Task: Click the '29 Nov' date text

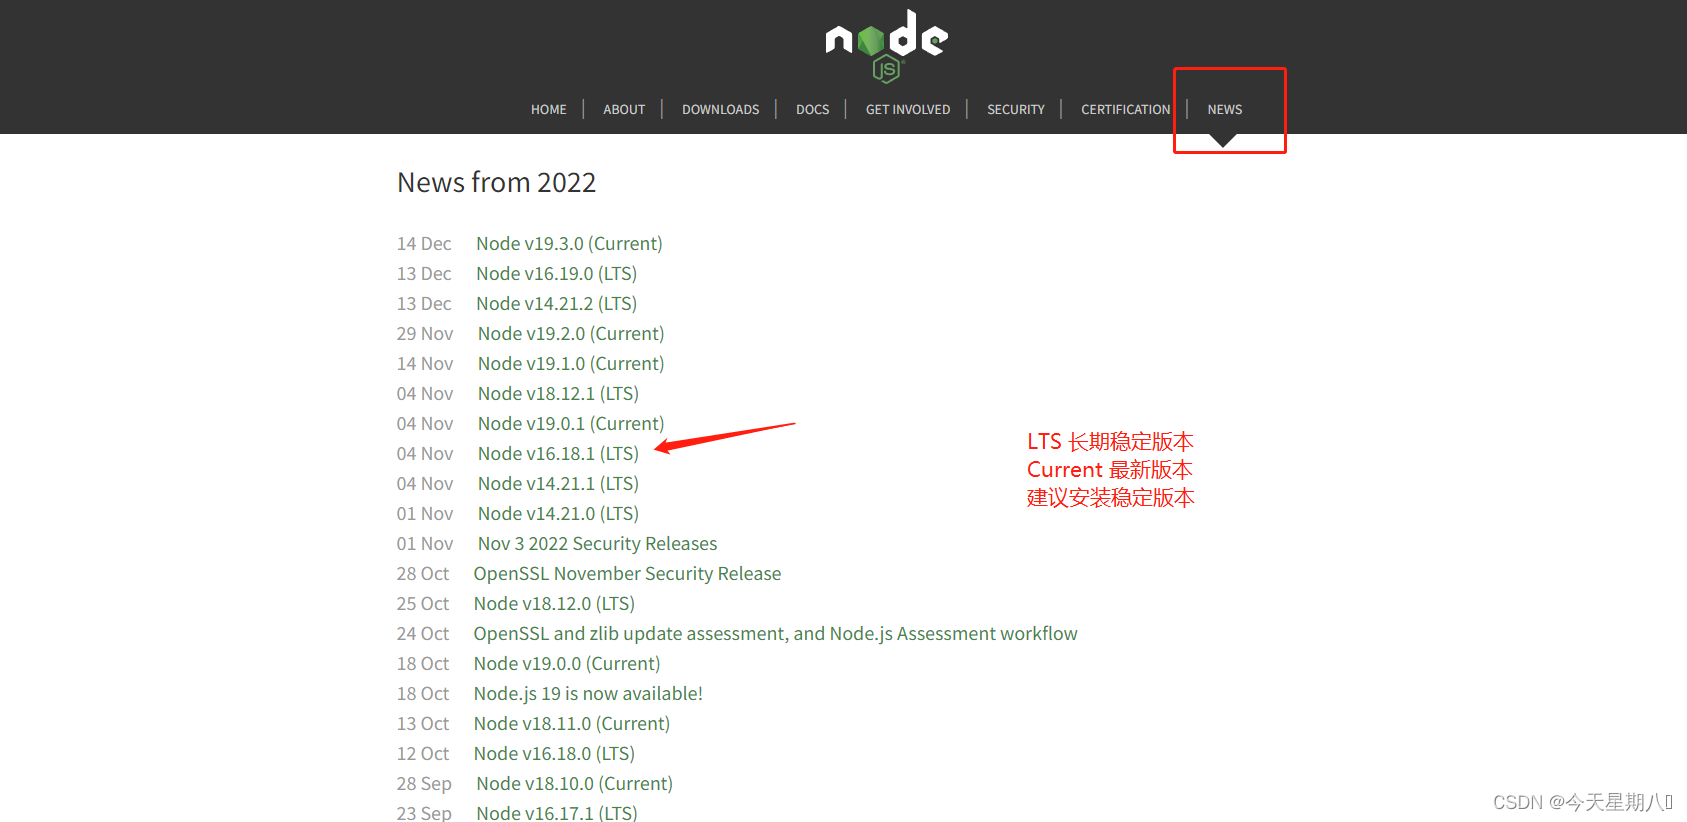Action: coord(425,334)
